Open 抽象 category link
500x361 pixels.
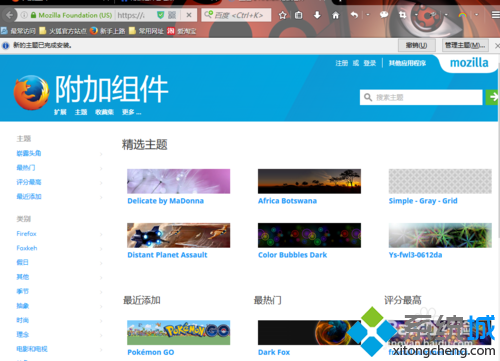[x=23, y=306]
